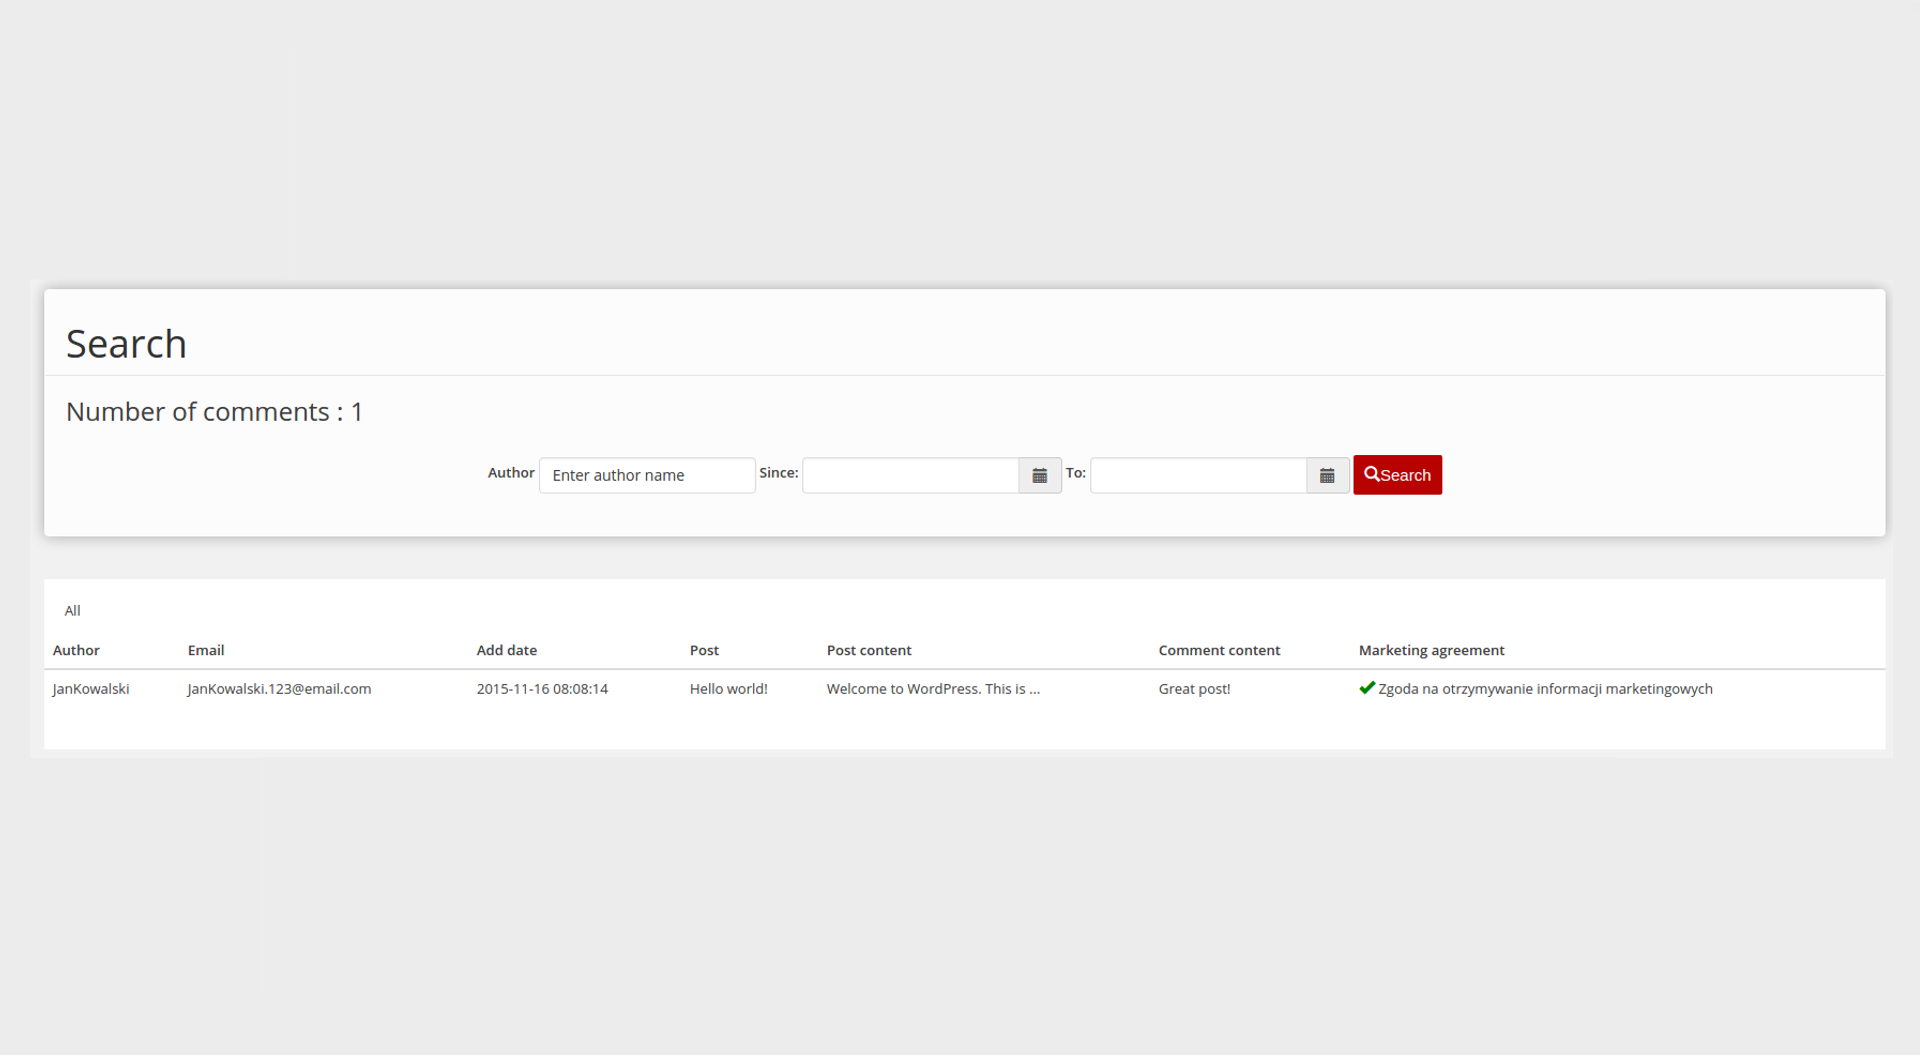Screen dimensions: 1920x1055
Task: Click the green marketing agreement checkmark
Action: click(1367, 688)
